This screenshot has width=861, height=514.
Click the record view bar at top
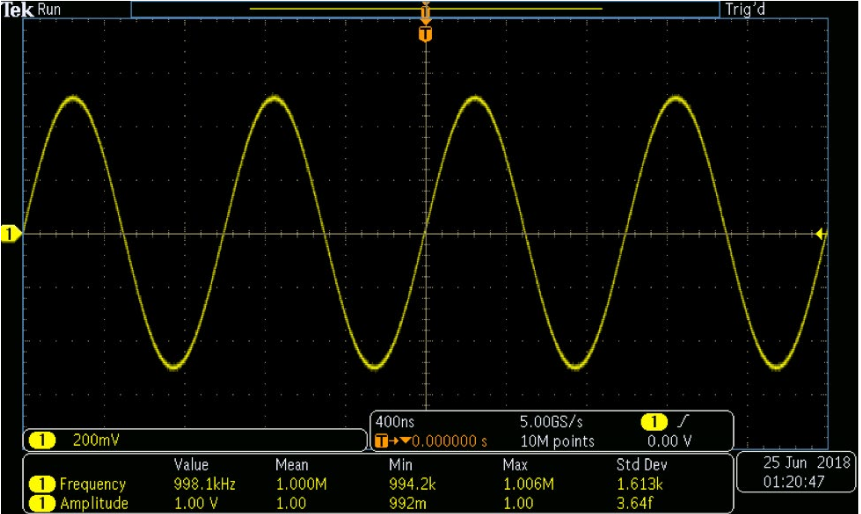(x=425, y=9)
